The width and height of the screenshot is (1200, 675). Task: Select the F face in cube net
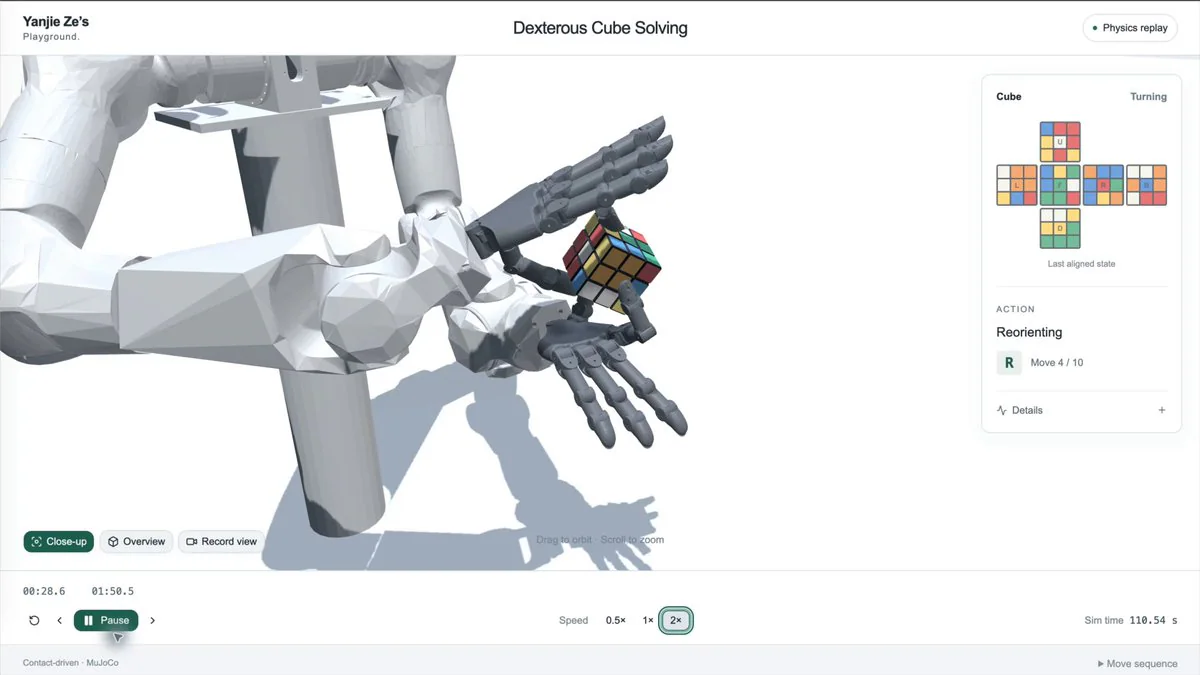(1060, 185)
